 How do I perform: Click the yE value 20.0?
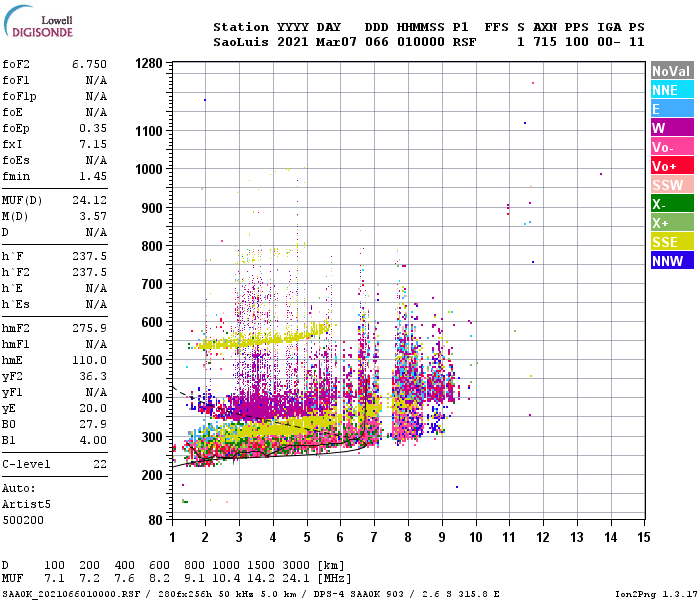[93, 408]
